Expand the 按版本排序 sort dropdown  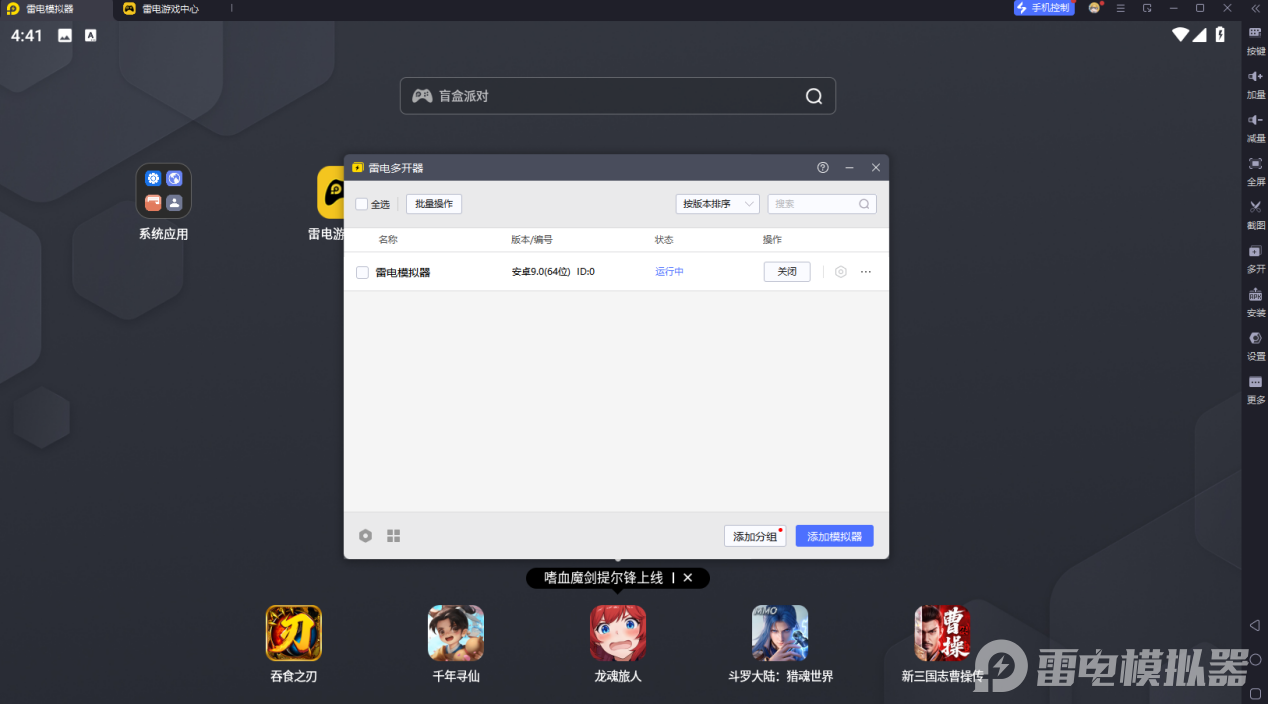718,204
